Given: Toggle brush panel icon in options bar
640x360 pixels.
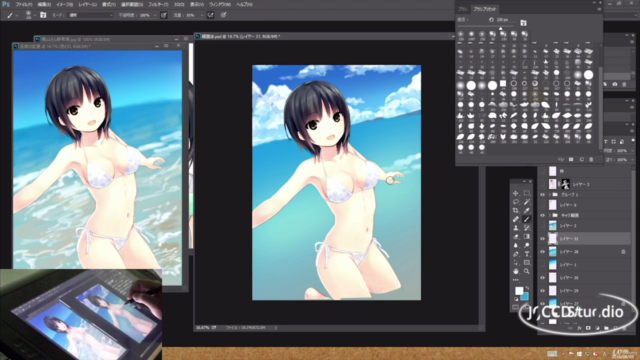Looking at the screenshot, I should click(43, 15).
